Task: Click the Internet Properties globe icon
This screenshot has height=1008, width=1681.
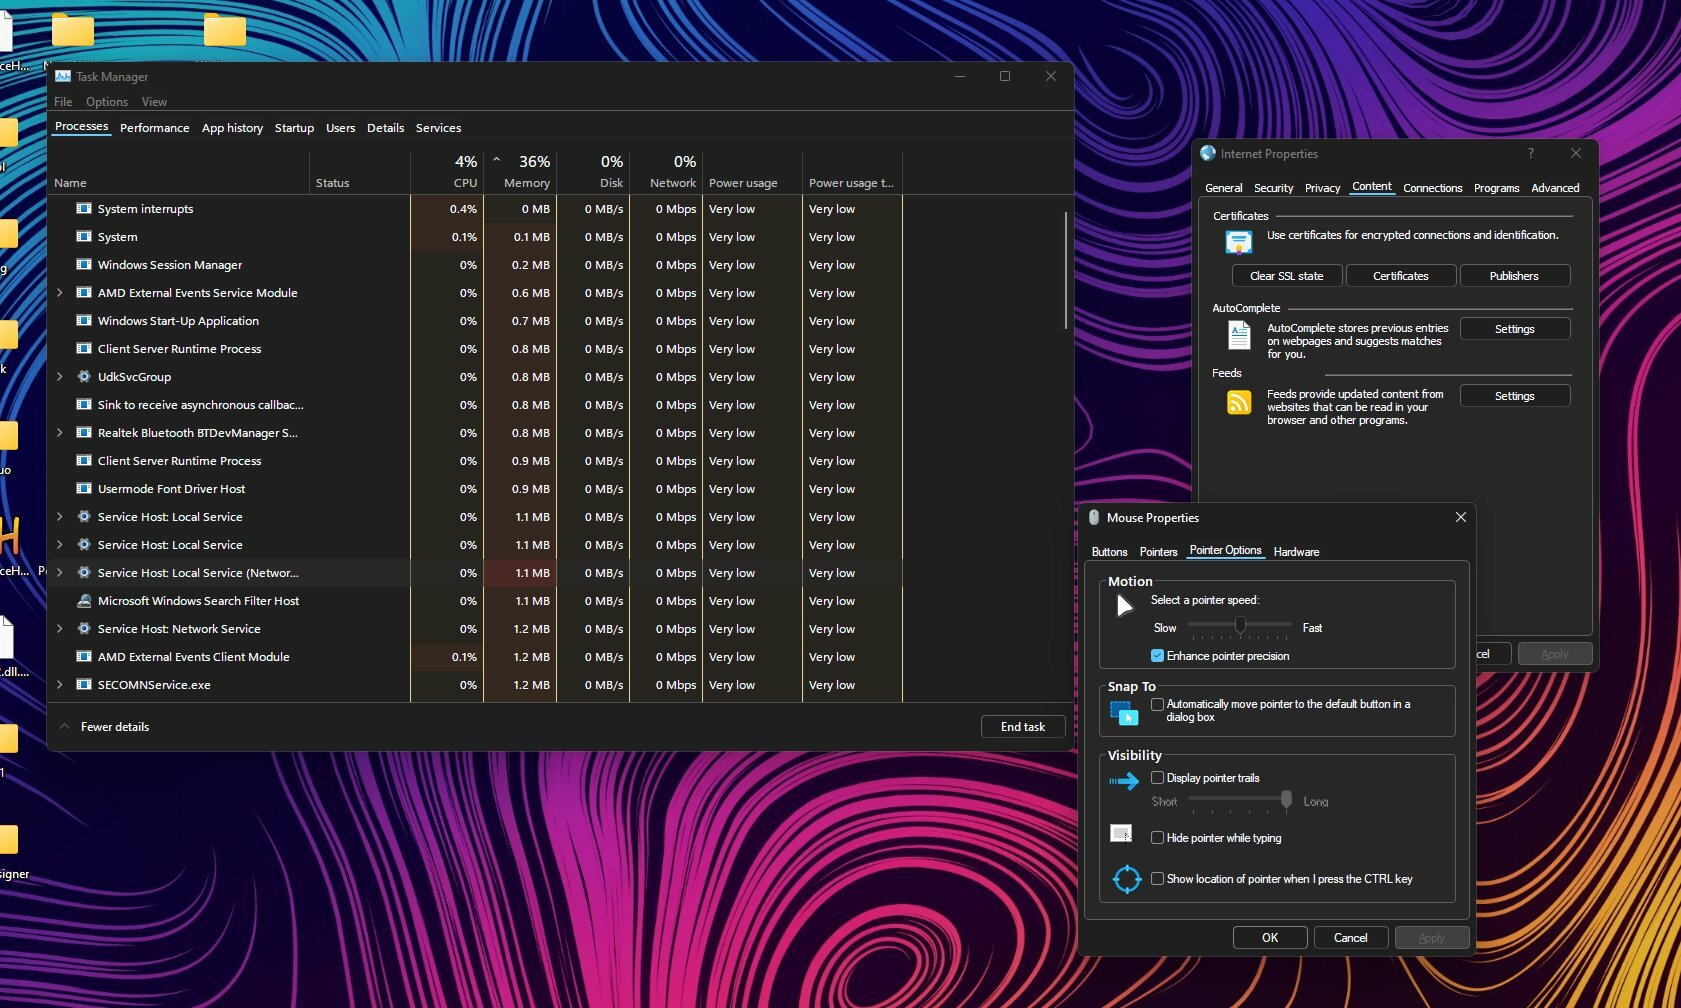Action: click(1208, 153)
